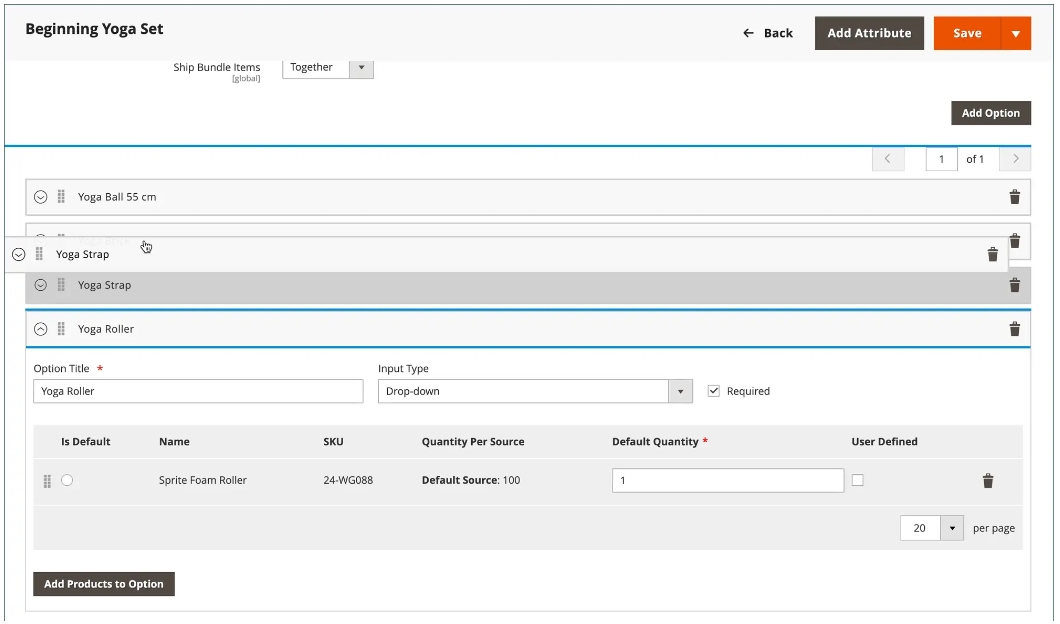Click the Yoga Roller header title
The width and height of the screenshot is (1060, 624).
[x=106, y=329]
